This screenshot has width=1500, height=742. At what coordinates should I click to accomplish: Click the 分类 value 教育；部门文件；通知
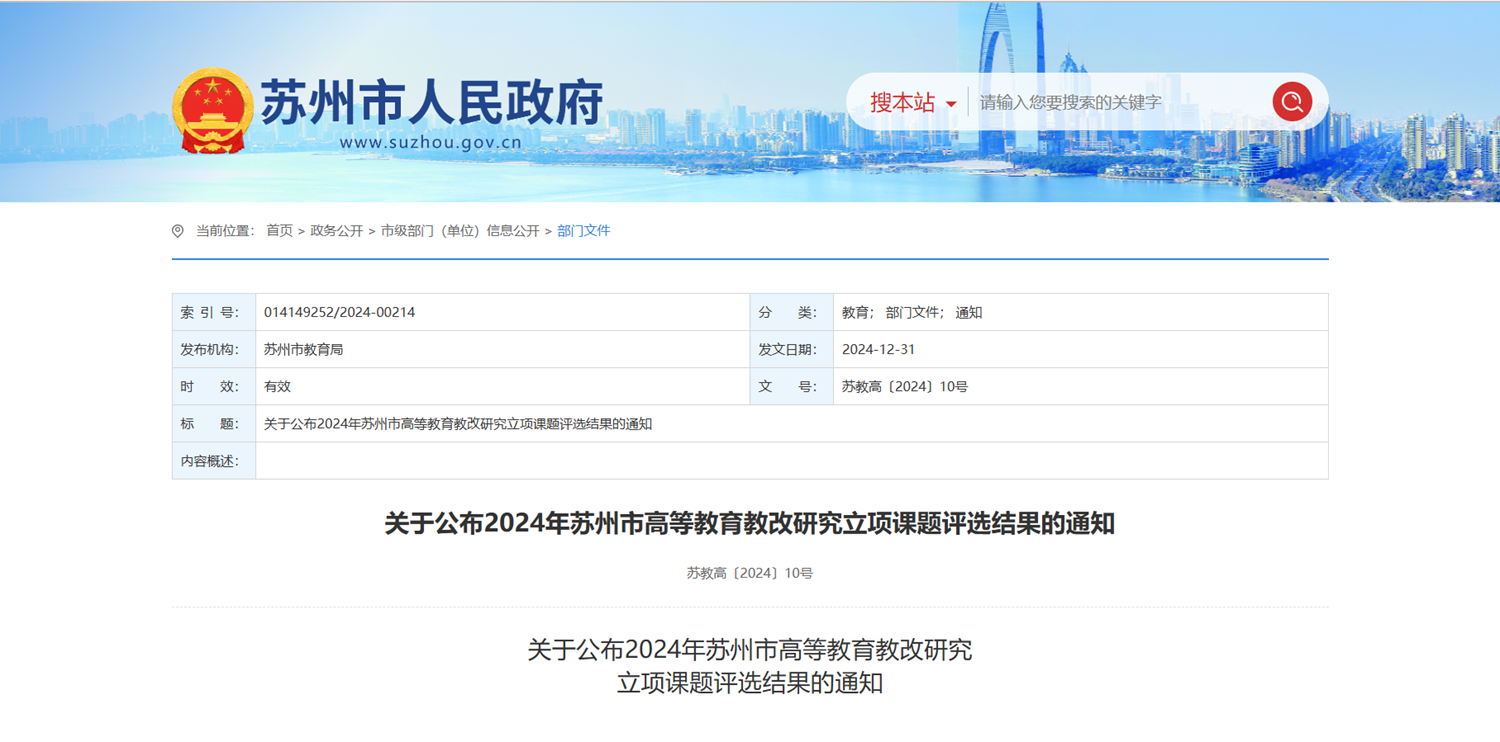(911, 313)
